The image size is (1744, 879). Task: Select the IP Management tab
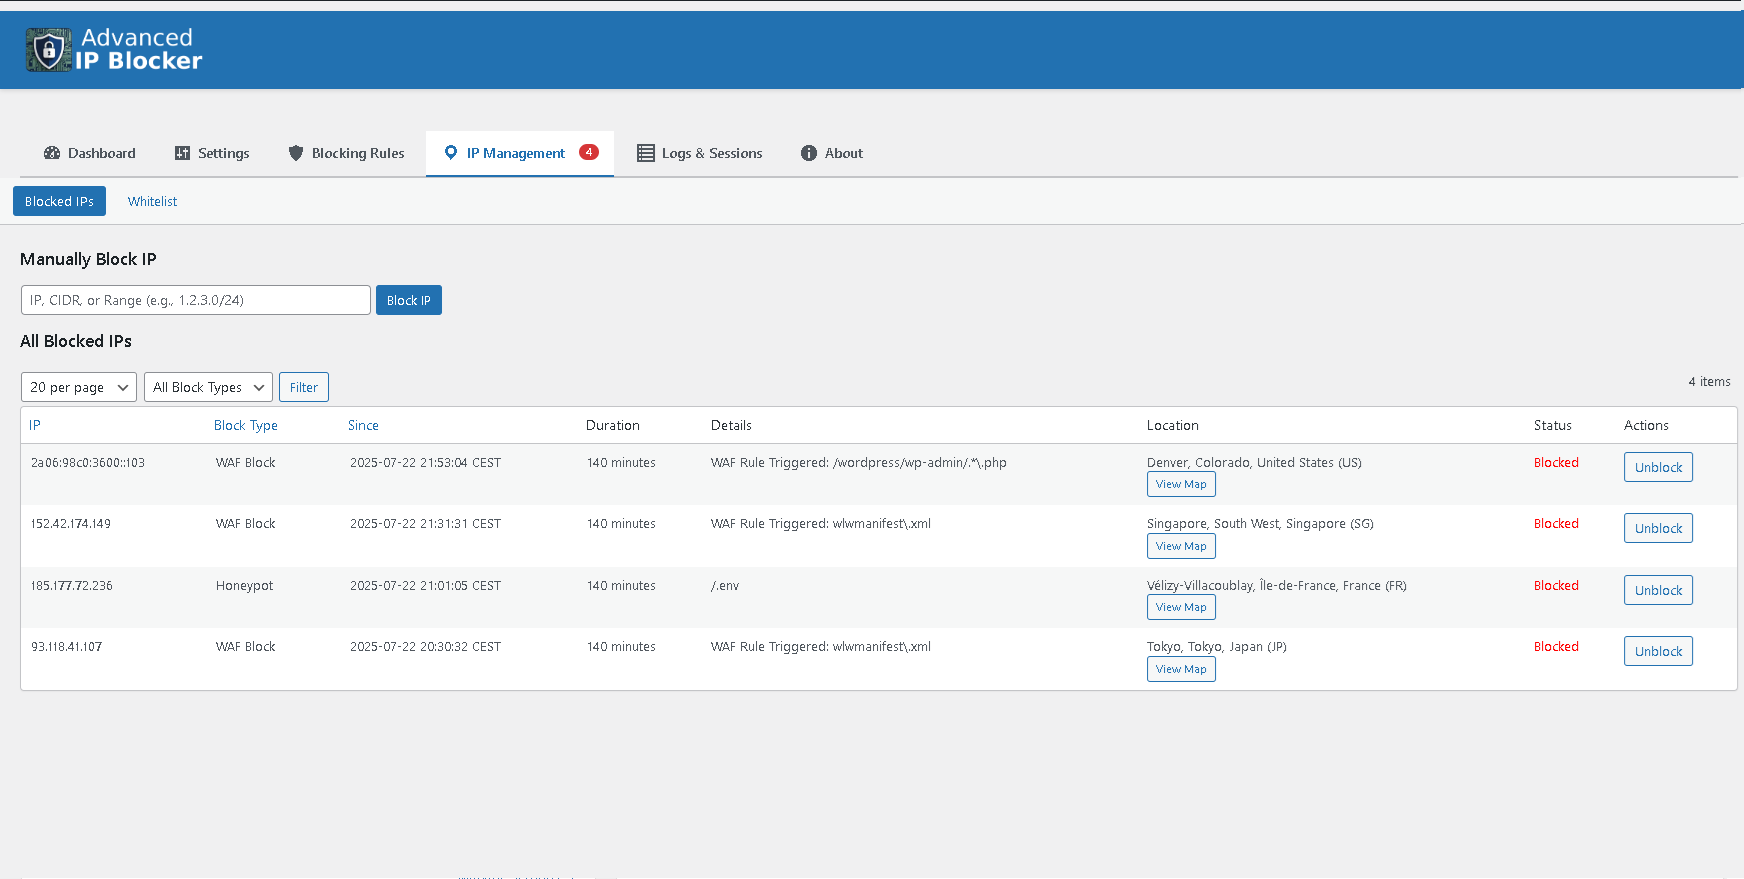520,153
